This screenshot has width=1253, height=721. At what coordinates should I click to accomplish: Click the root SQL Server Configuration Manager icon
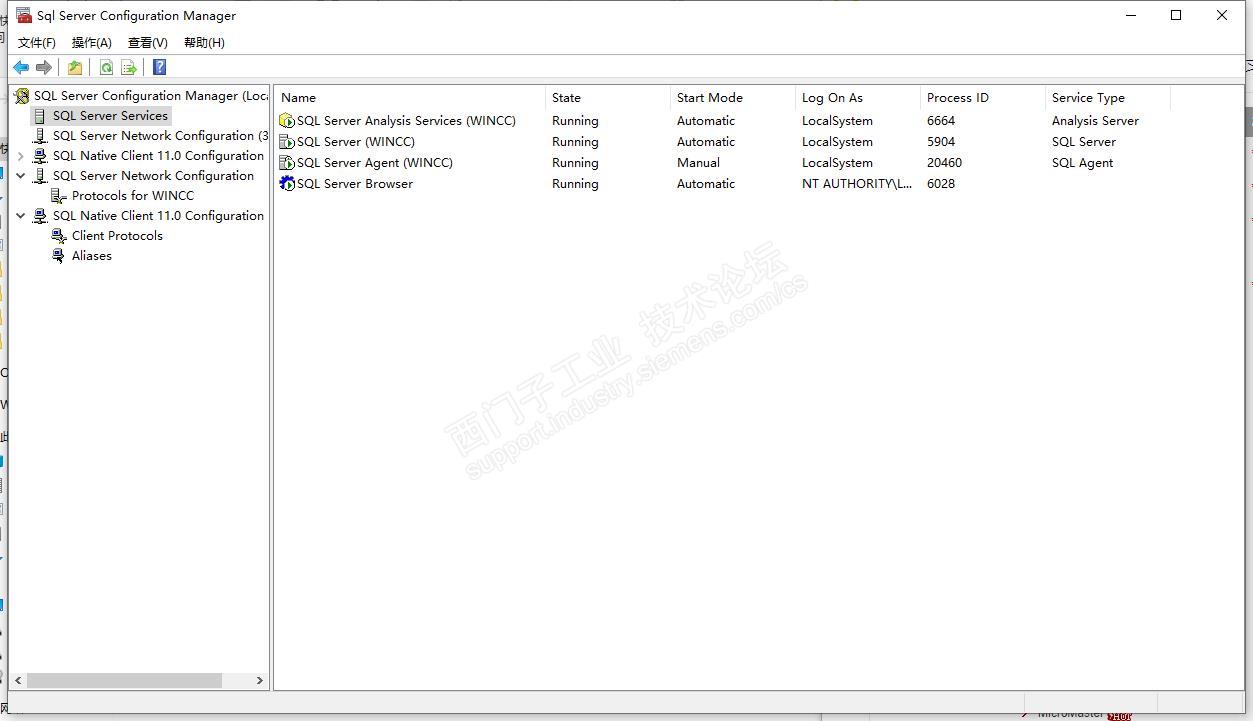pos(22,96)
